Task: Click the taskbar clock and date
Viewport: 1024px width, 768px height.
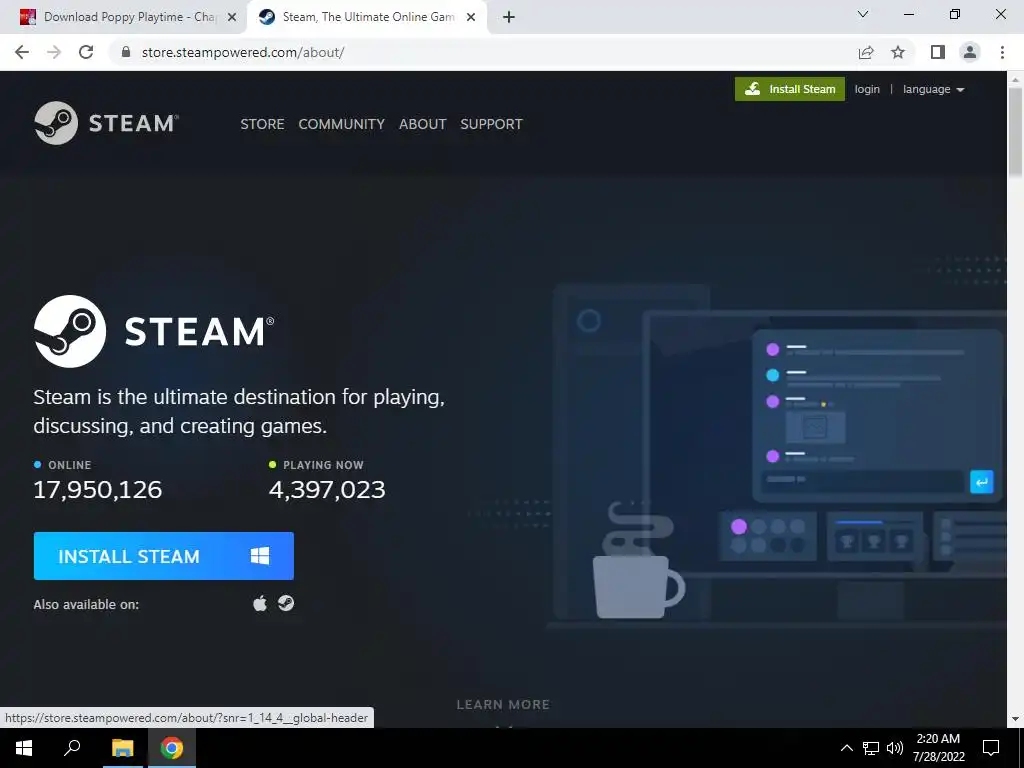Action: point(938,748)
